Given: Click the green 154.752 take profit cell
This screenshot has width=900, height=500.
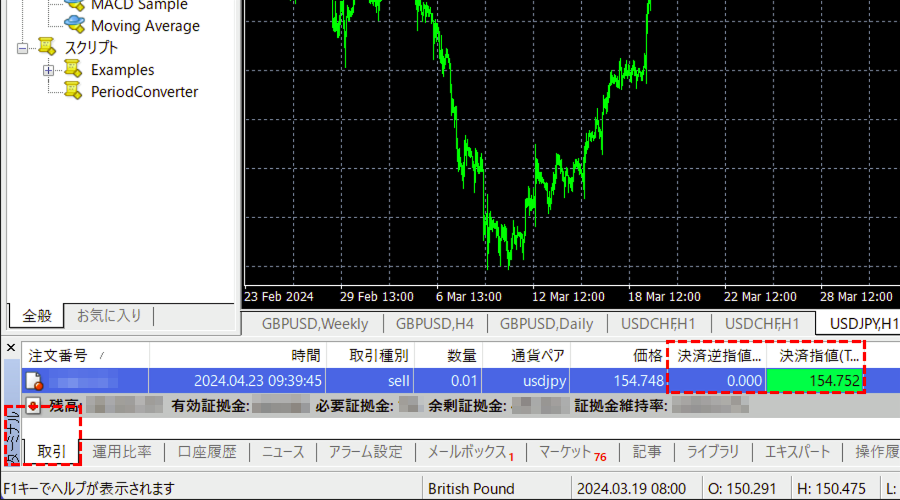Looking at the screenshot, I should 815,381.
